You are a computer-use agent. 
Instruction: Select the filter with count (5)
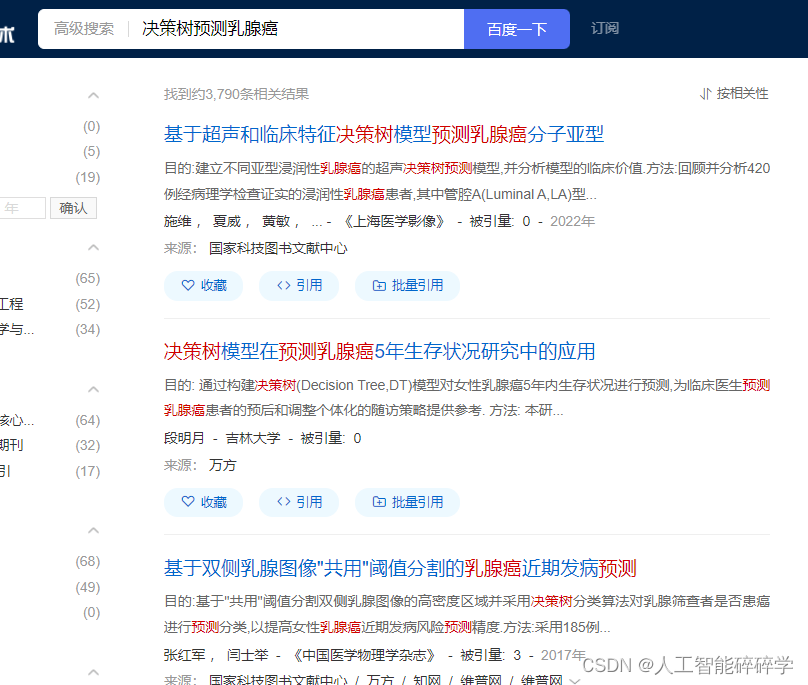coord(91,152)
